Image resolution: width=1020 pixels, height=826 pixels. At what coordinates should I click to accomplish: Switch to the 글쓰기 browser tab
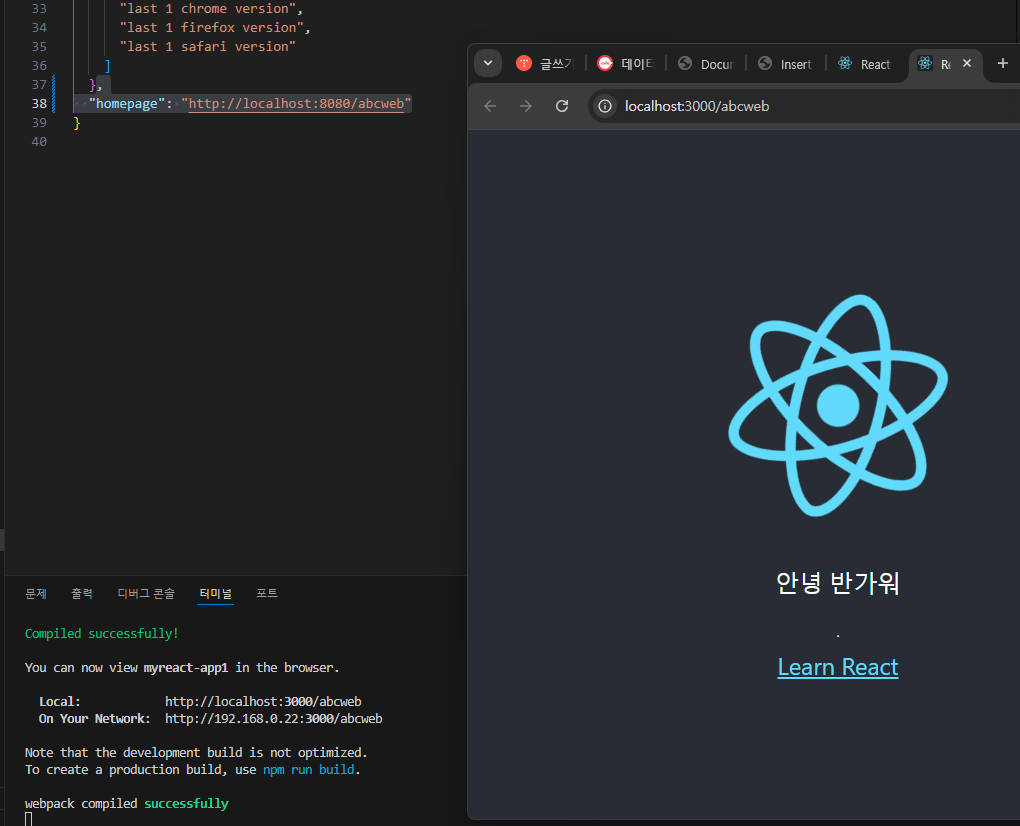click(x=544, y=64)
